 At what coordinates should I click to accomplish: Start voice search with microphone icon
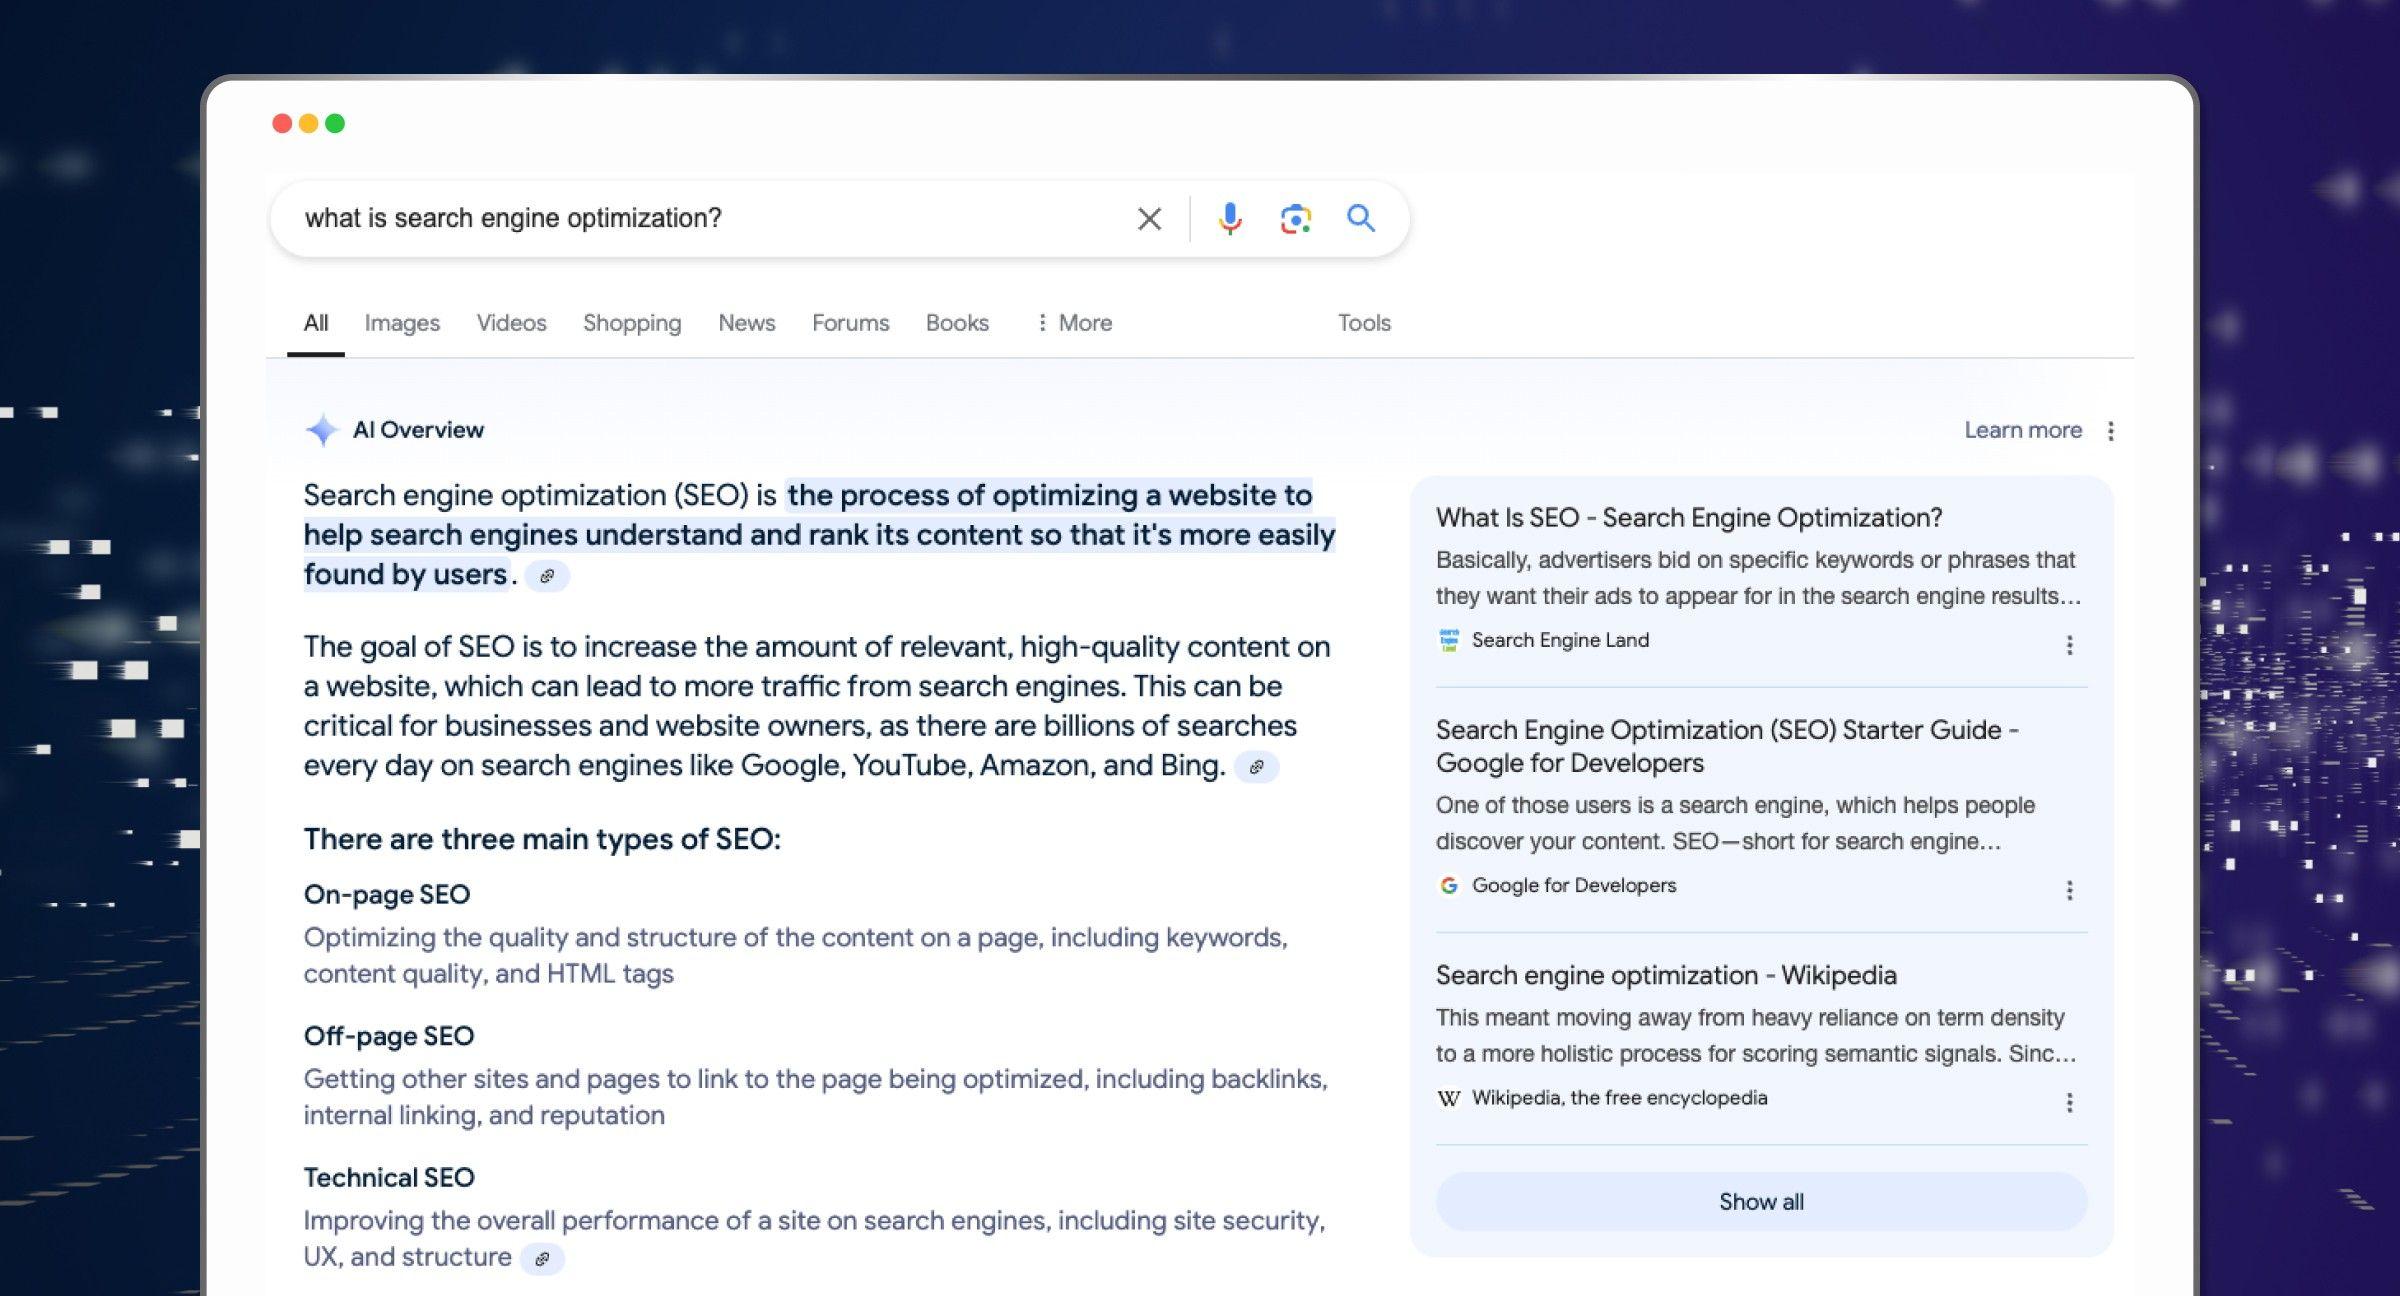pyautogui.click(x=1230, y=219)
